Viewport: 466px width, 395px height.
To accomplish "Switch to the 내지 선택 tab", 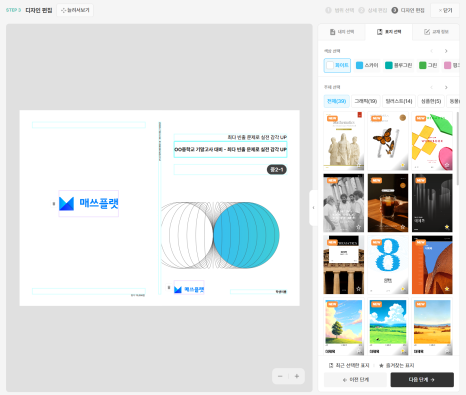I will [x=342, y=32].
